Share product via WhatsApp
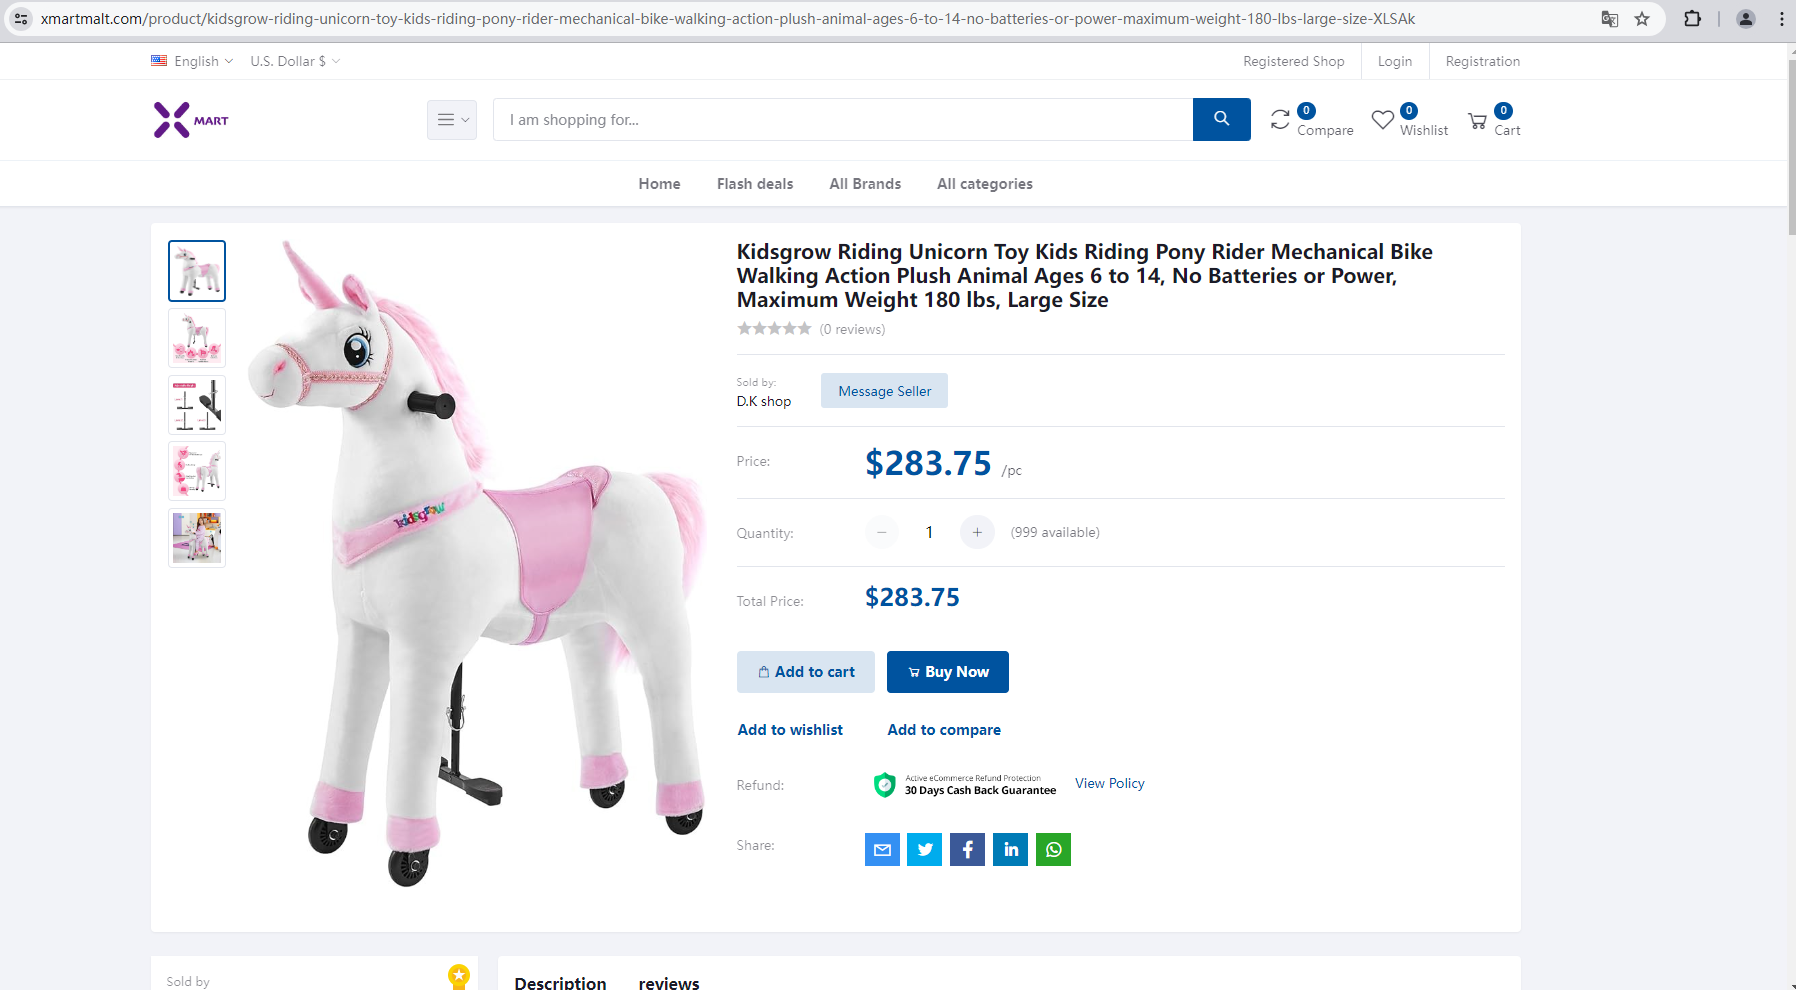The width and height of the screenshot is (1796, 990). (x=1053, y=850)
